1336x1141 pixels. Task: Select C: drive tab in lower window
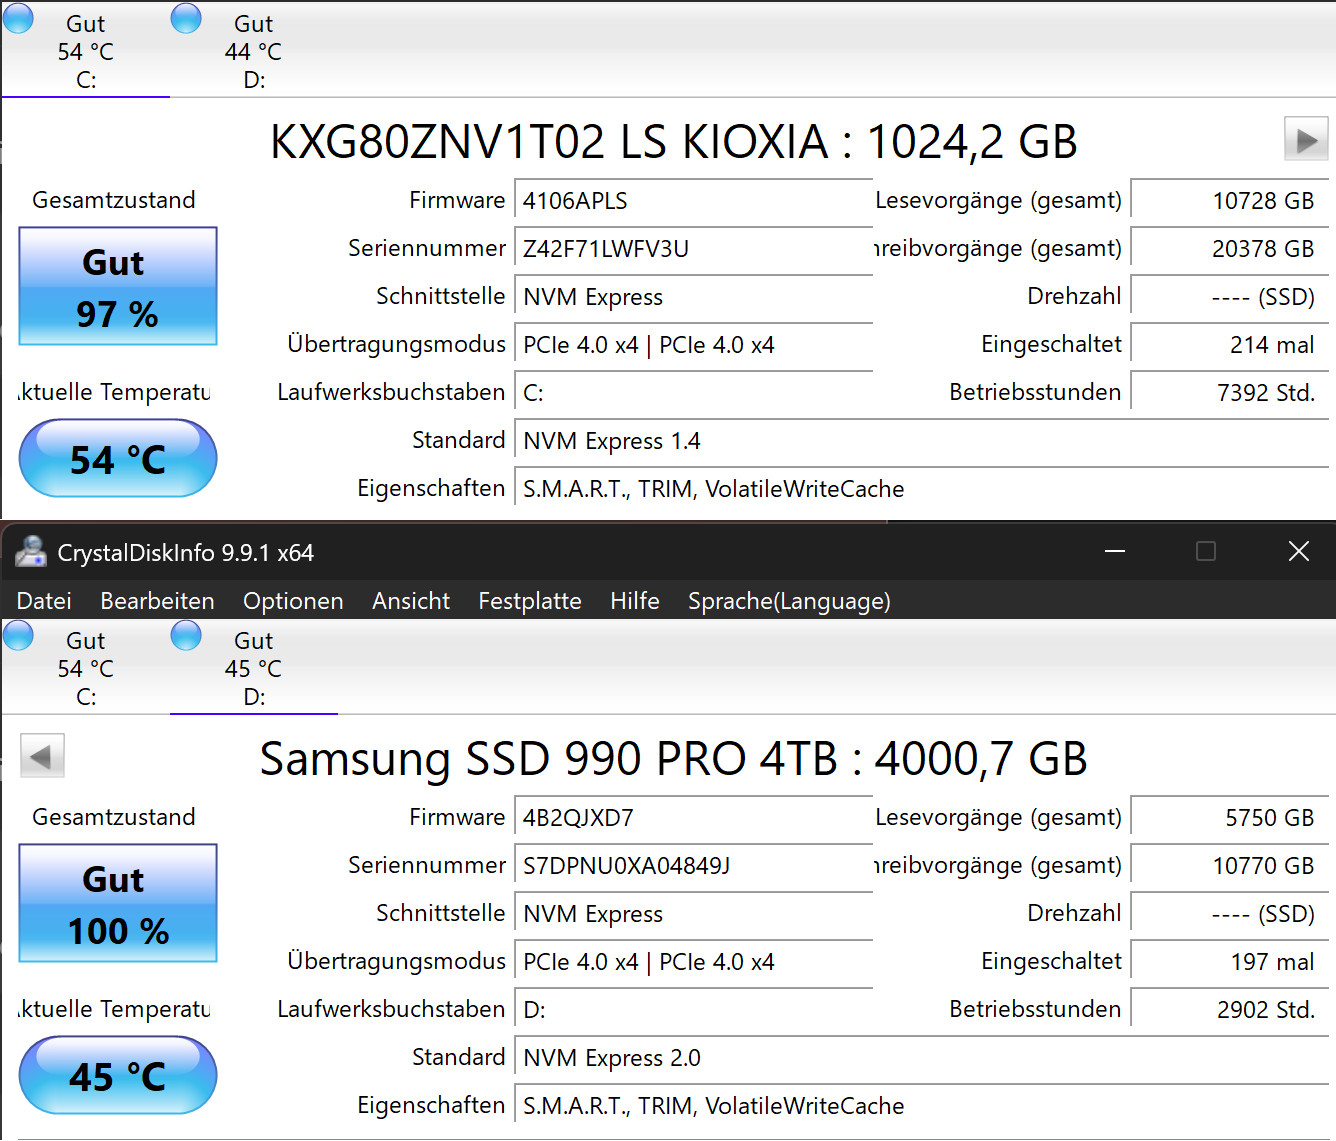(86, 667)
